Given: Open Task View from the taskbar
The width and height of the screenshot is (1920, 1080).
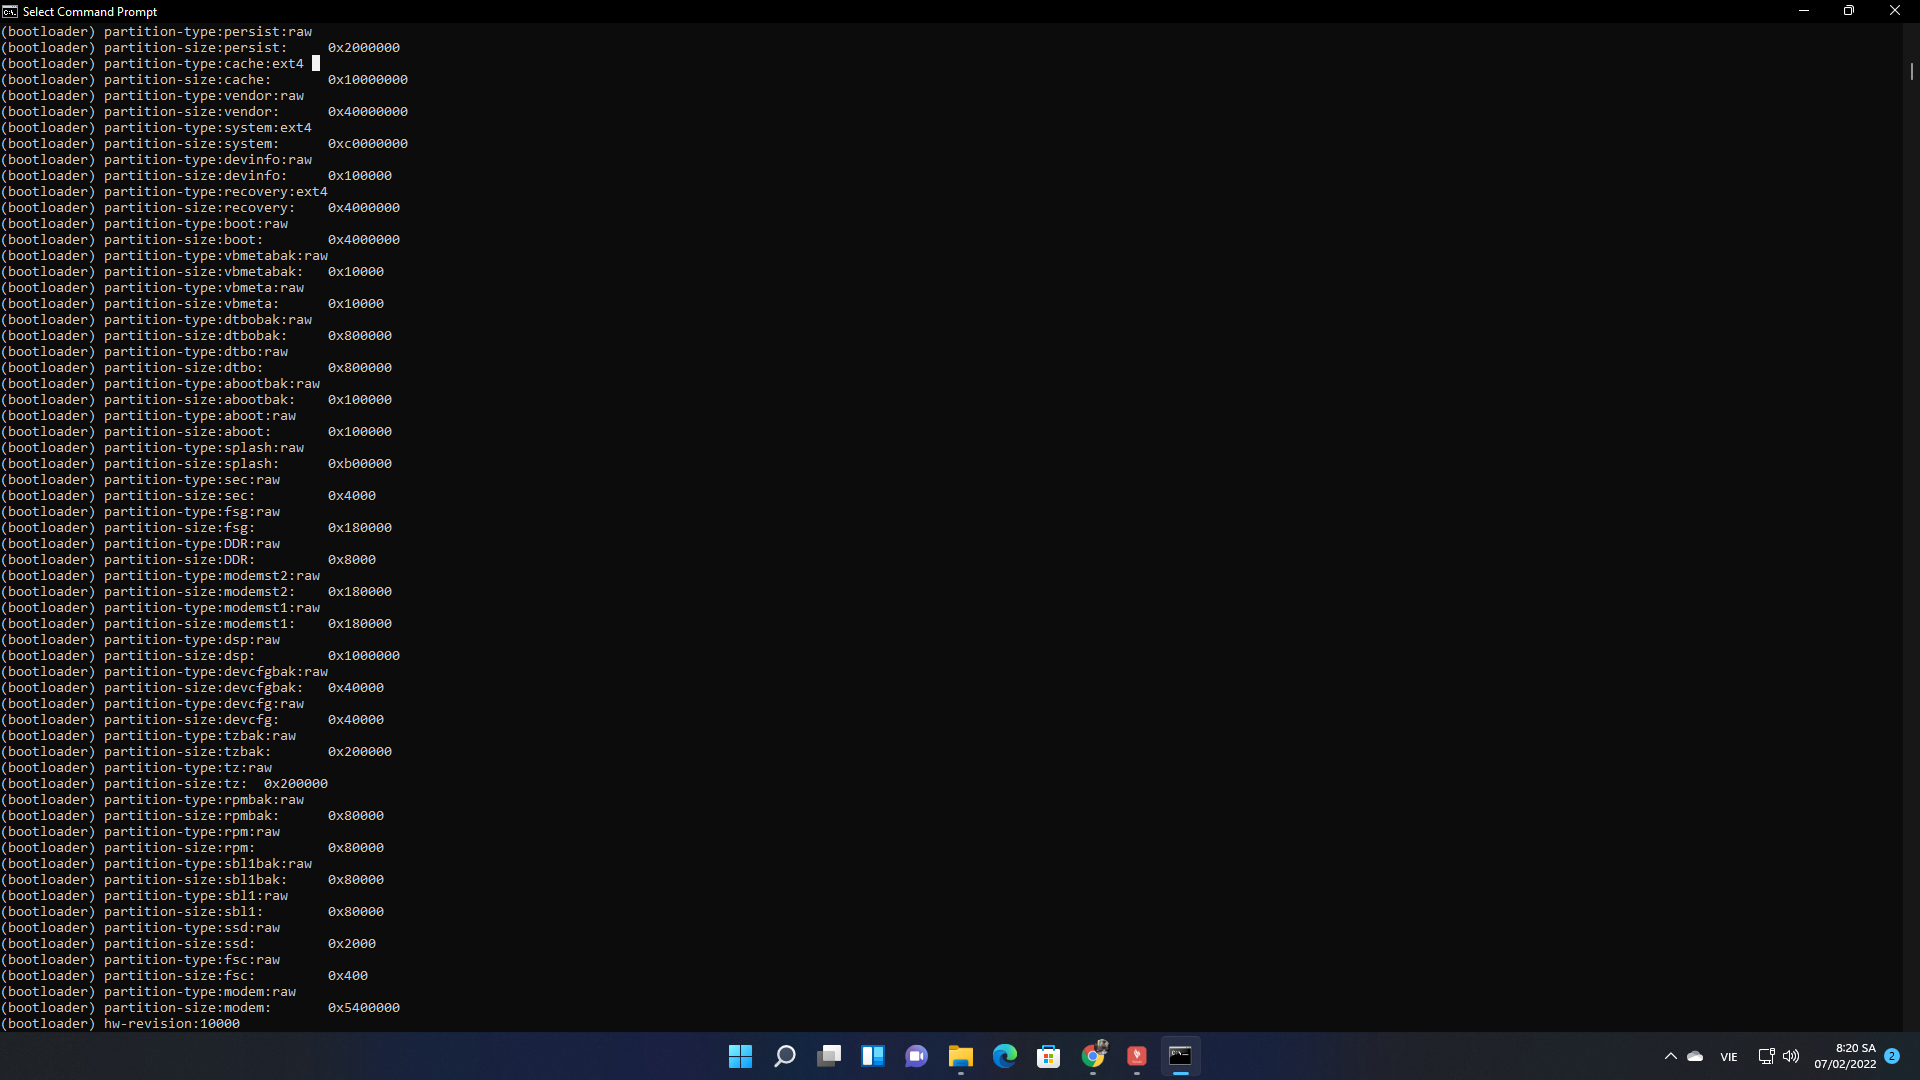Looking at the screenshot, I should (x=829, y=1056).
